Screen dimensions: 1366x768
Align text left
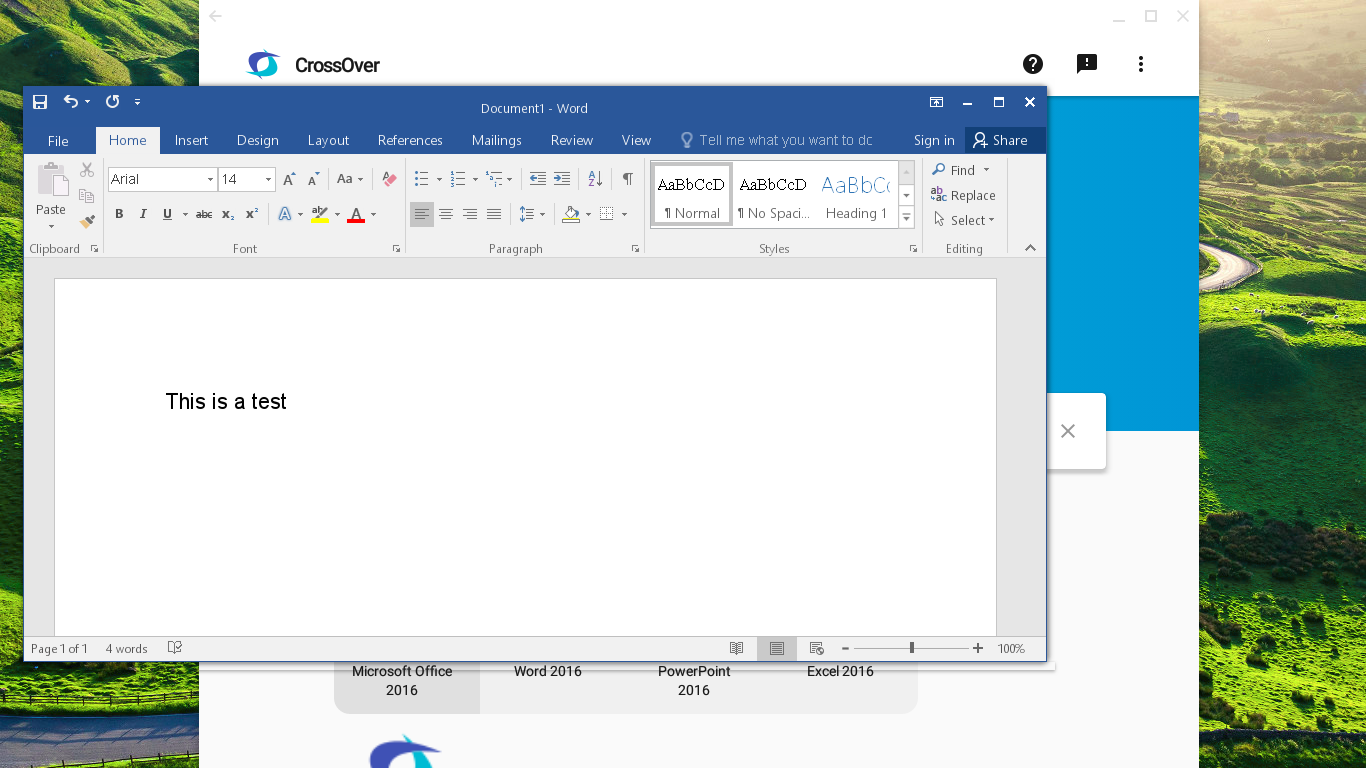click(422, 214)
